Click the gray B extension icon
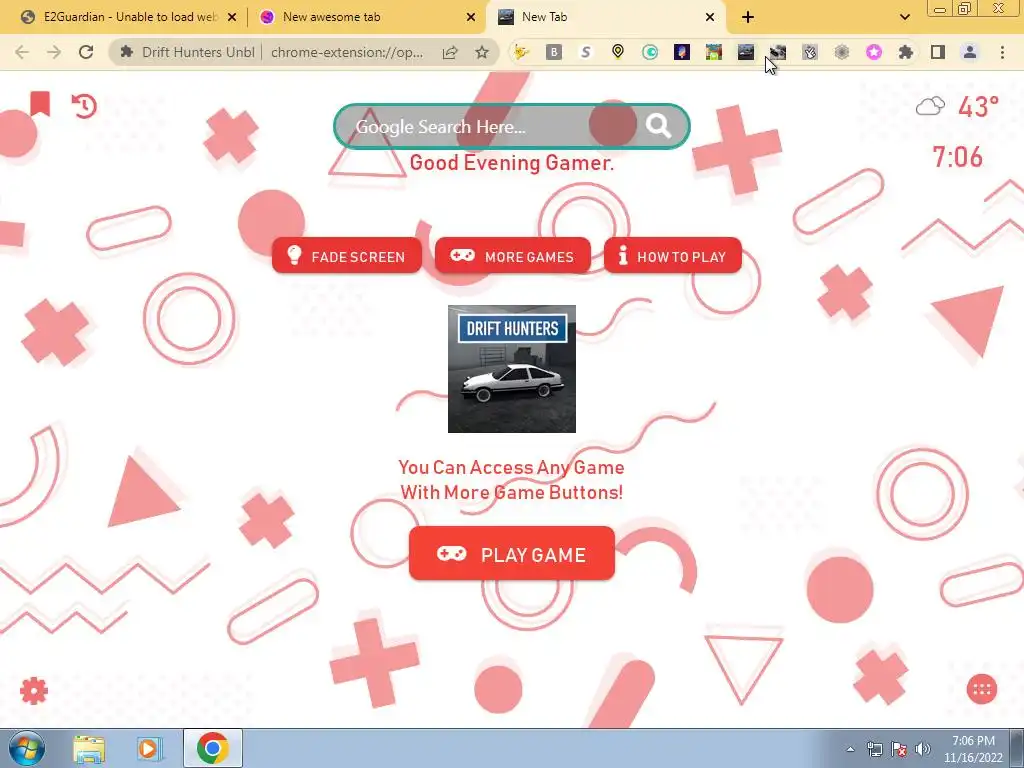Image resolution: width=1024 pixels, height=768 pixels. click(554, 52)
